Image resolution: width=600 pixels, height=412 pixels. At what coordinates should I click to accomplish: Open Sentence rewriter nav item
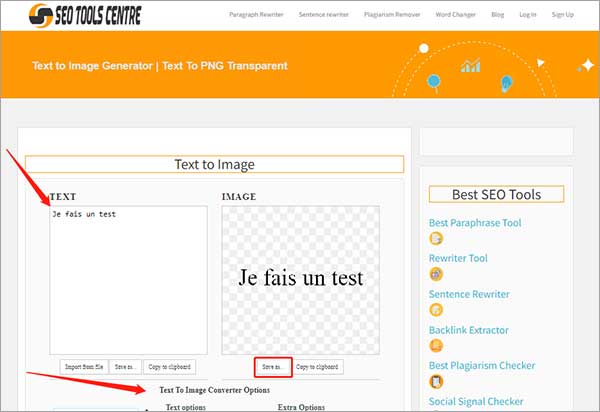(323, 15)
